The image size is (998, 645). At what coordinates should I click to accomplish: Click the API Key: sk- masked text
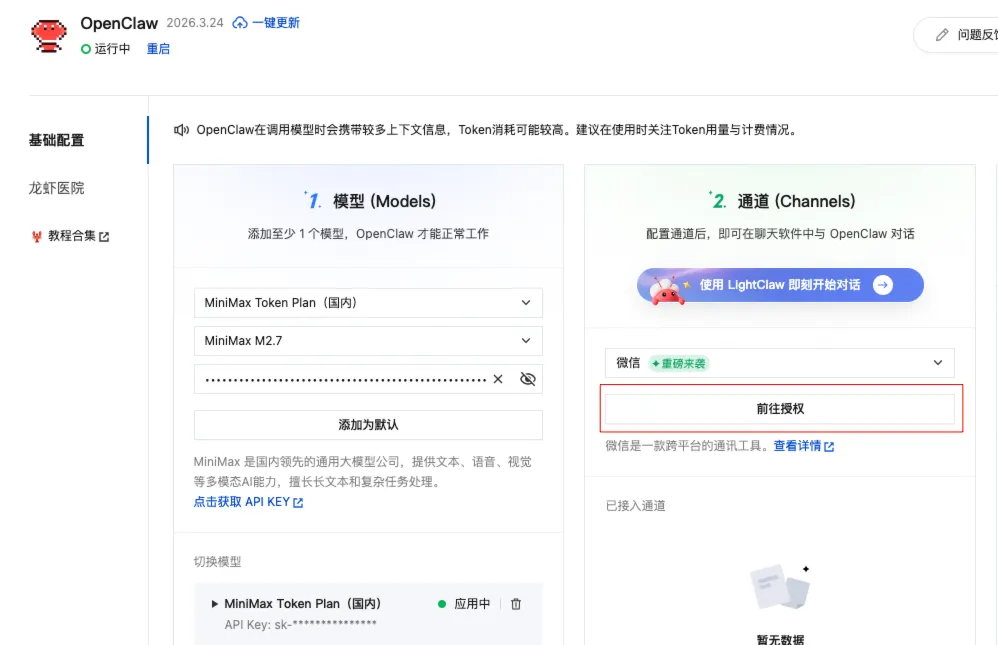click(x=300, y=625)
